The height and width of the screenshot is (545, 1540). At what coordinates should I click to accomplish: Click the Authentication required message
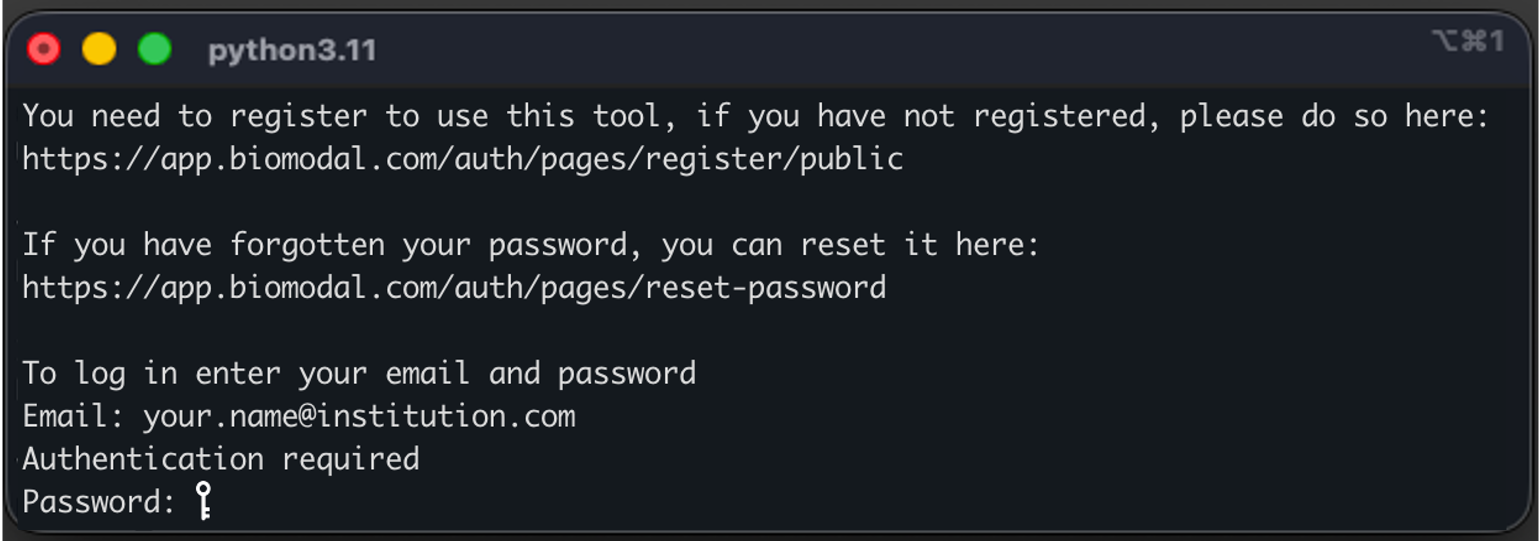point(221,459)
